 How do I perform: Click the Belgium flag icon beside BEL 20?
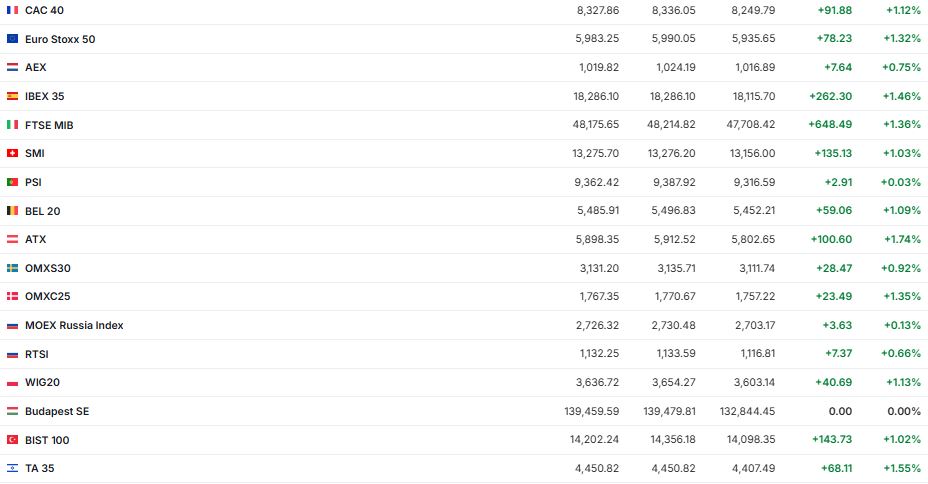pyautogui.click(x=12, y=211)
